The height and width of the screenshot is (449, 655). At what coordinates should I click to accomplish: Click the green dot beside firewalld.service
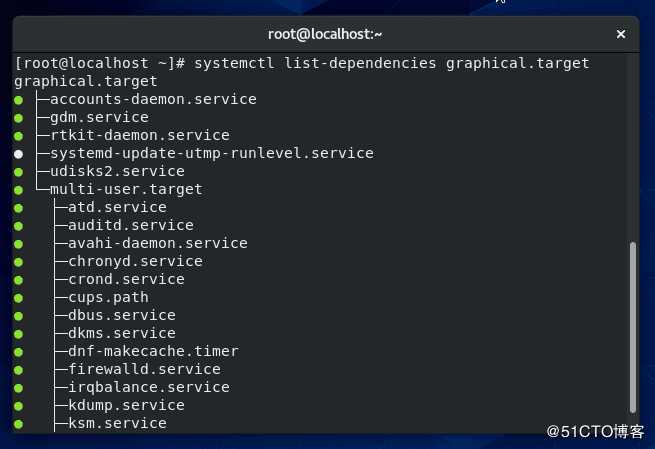click(19, 370)
